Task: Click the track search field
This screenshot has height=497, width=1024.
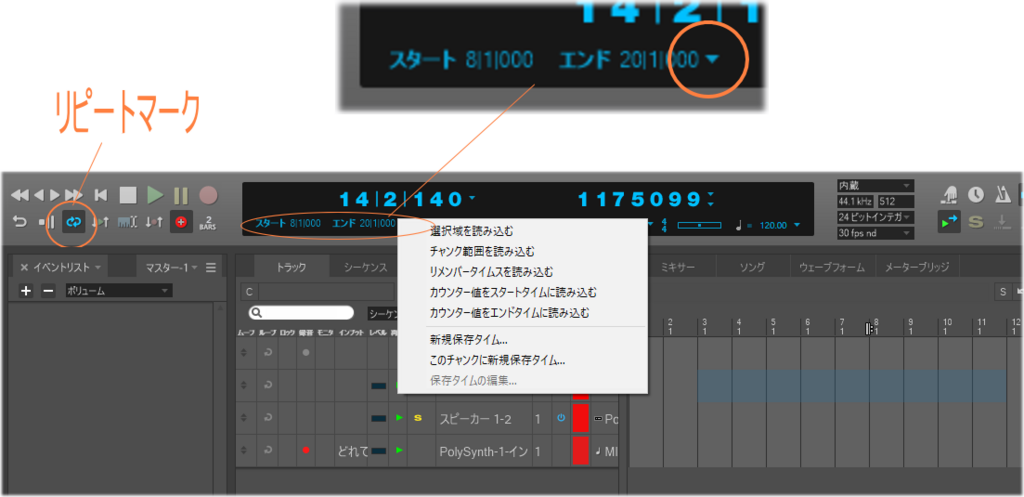Action: click(301, 313)
